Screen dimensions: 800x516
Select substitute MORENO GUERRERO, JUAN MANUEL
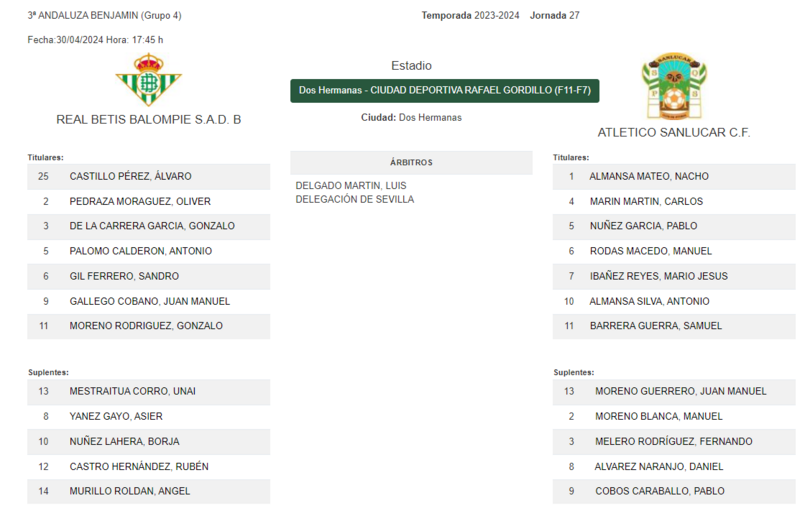pyautogui.click(x=674, y=391)
